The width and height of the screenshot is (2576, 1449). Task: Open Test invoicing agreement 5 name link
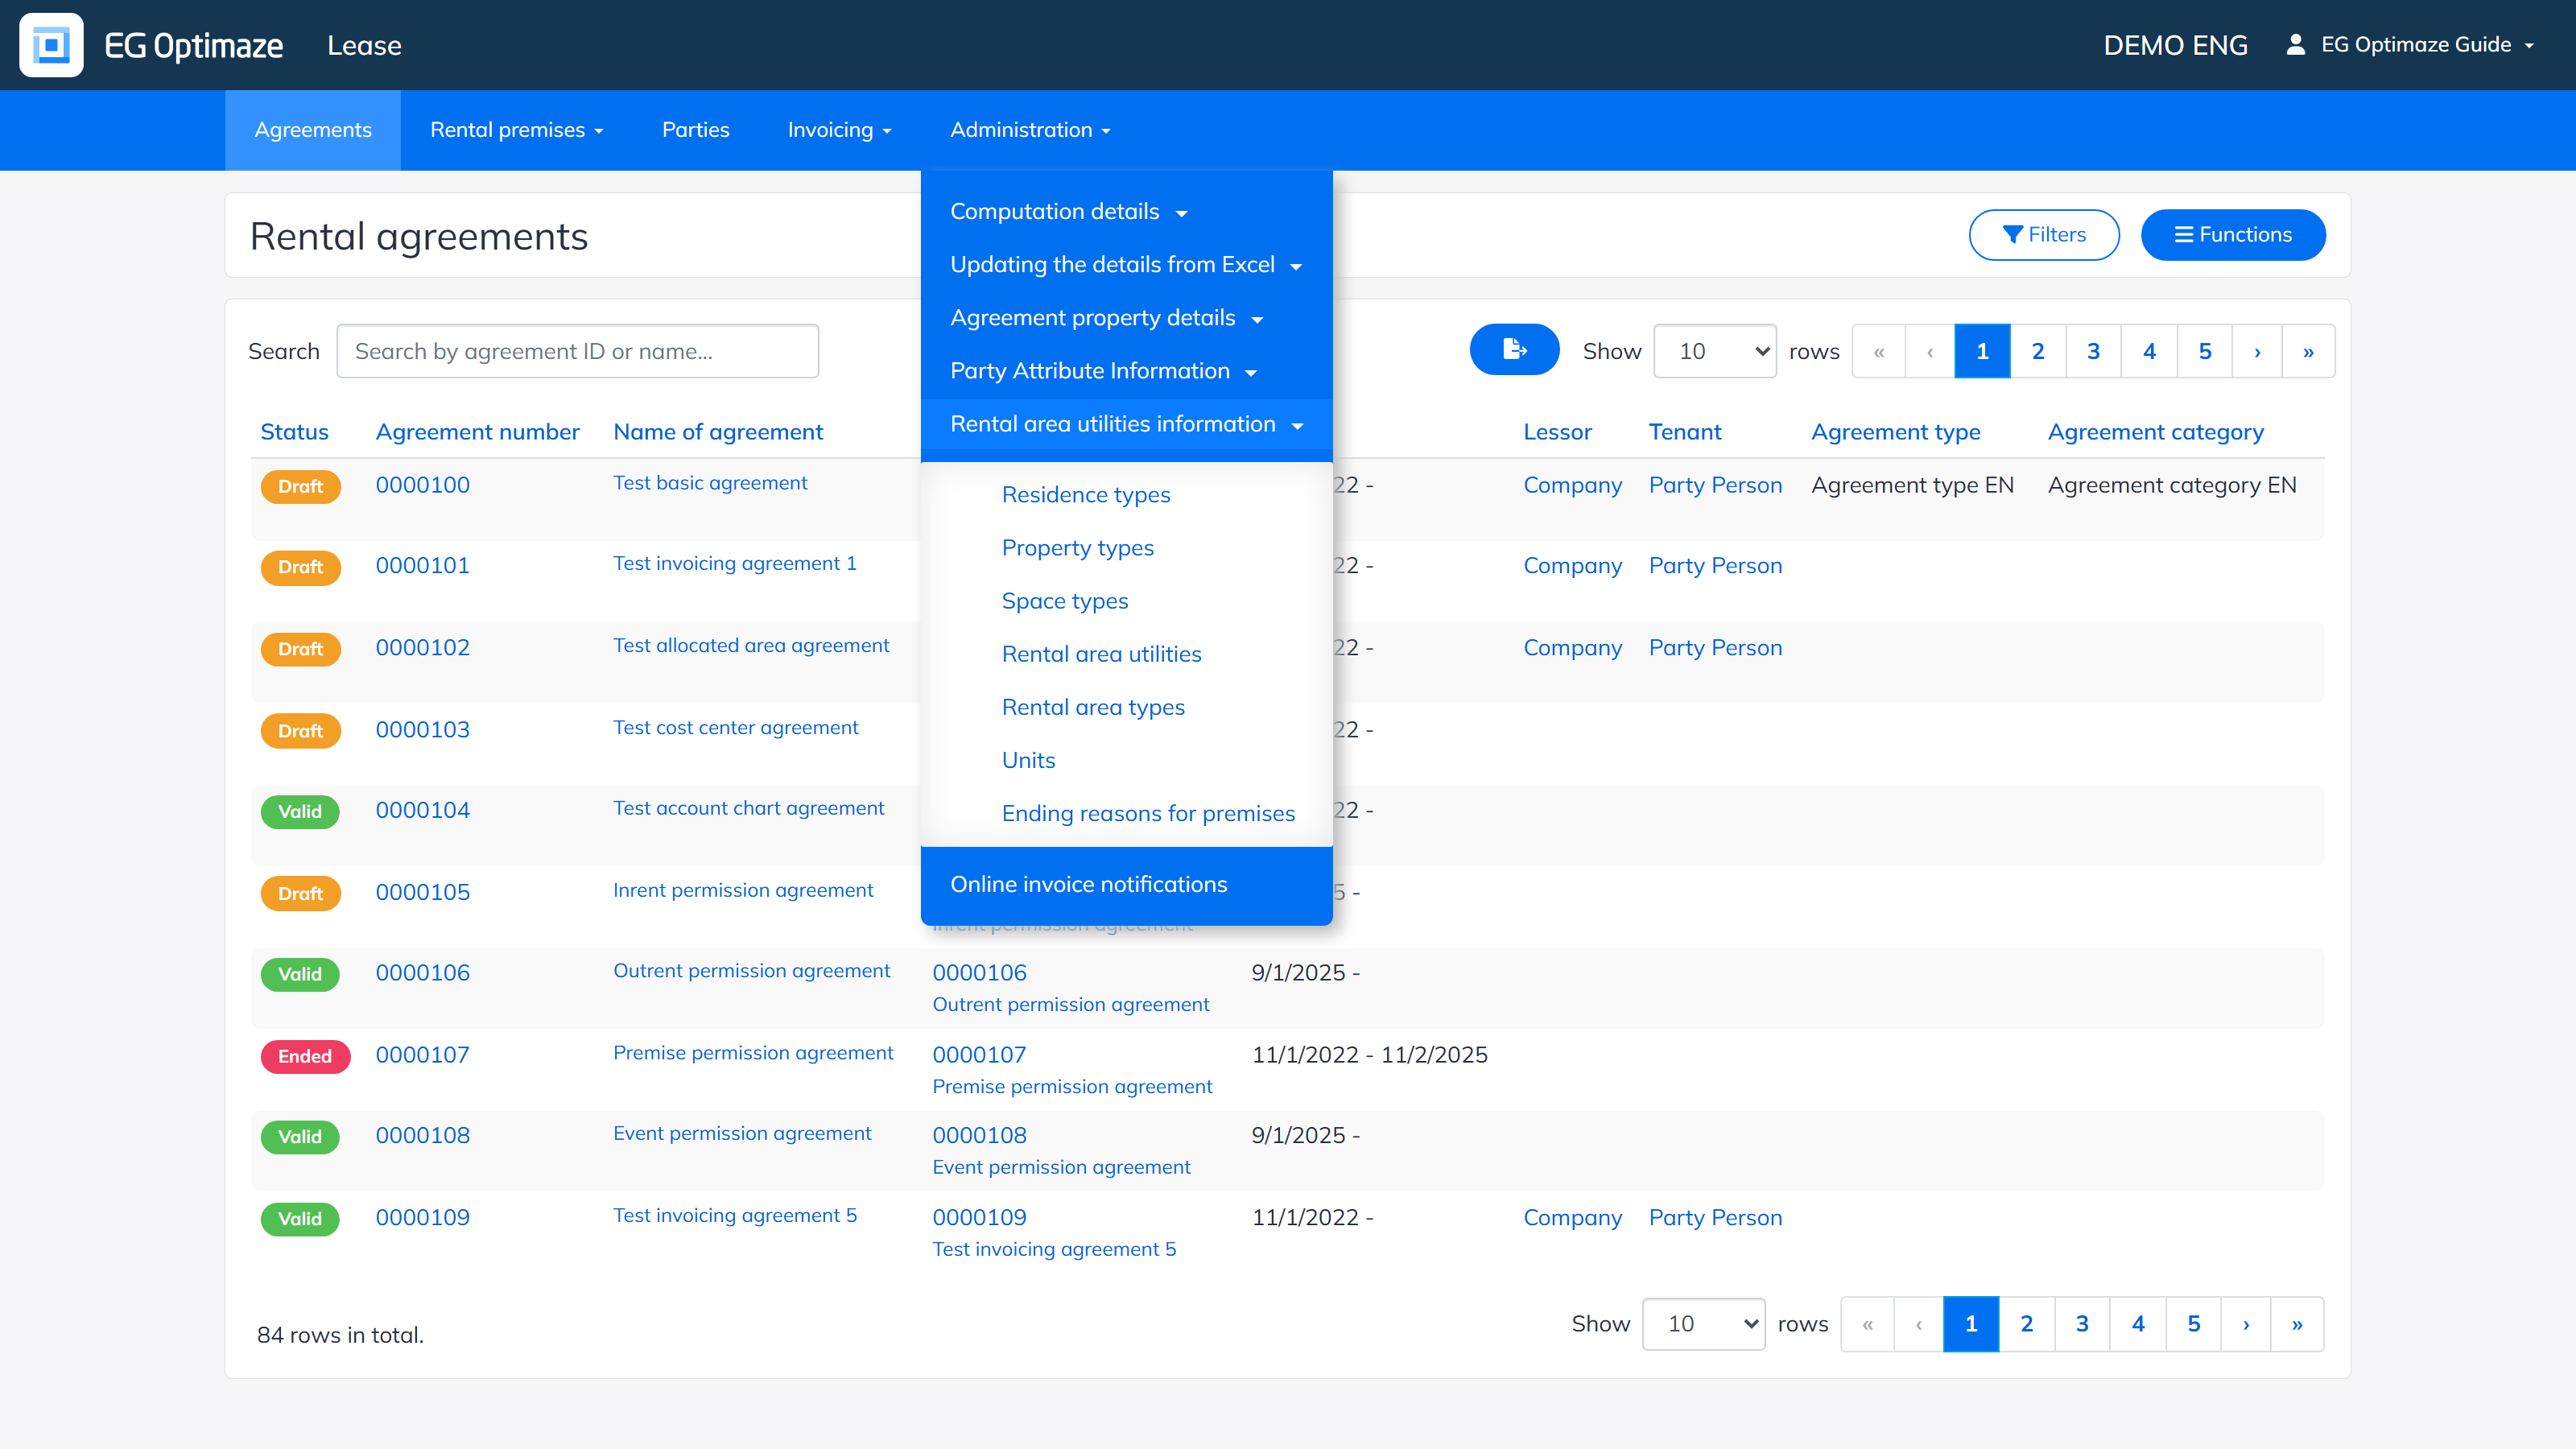coord(734,1215)
